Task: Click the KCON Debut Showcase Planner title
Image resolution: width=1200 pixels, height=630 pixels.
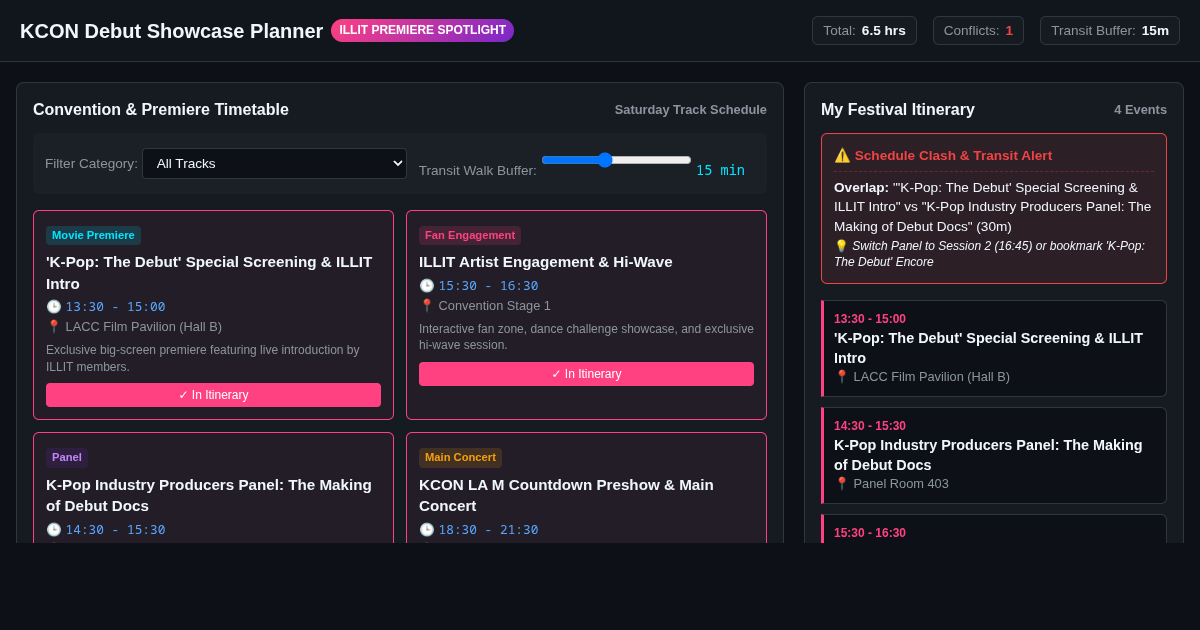Action: [x=172, y=31]
